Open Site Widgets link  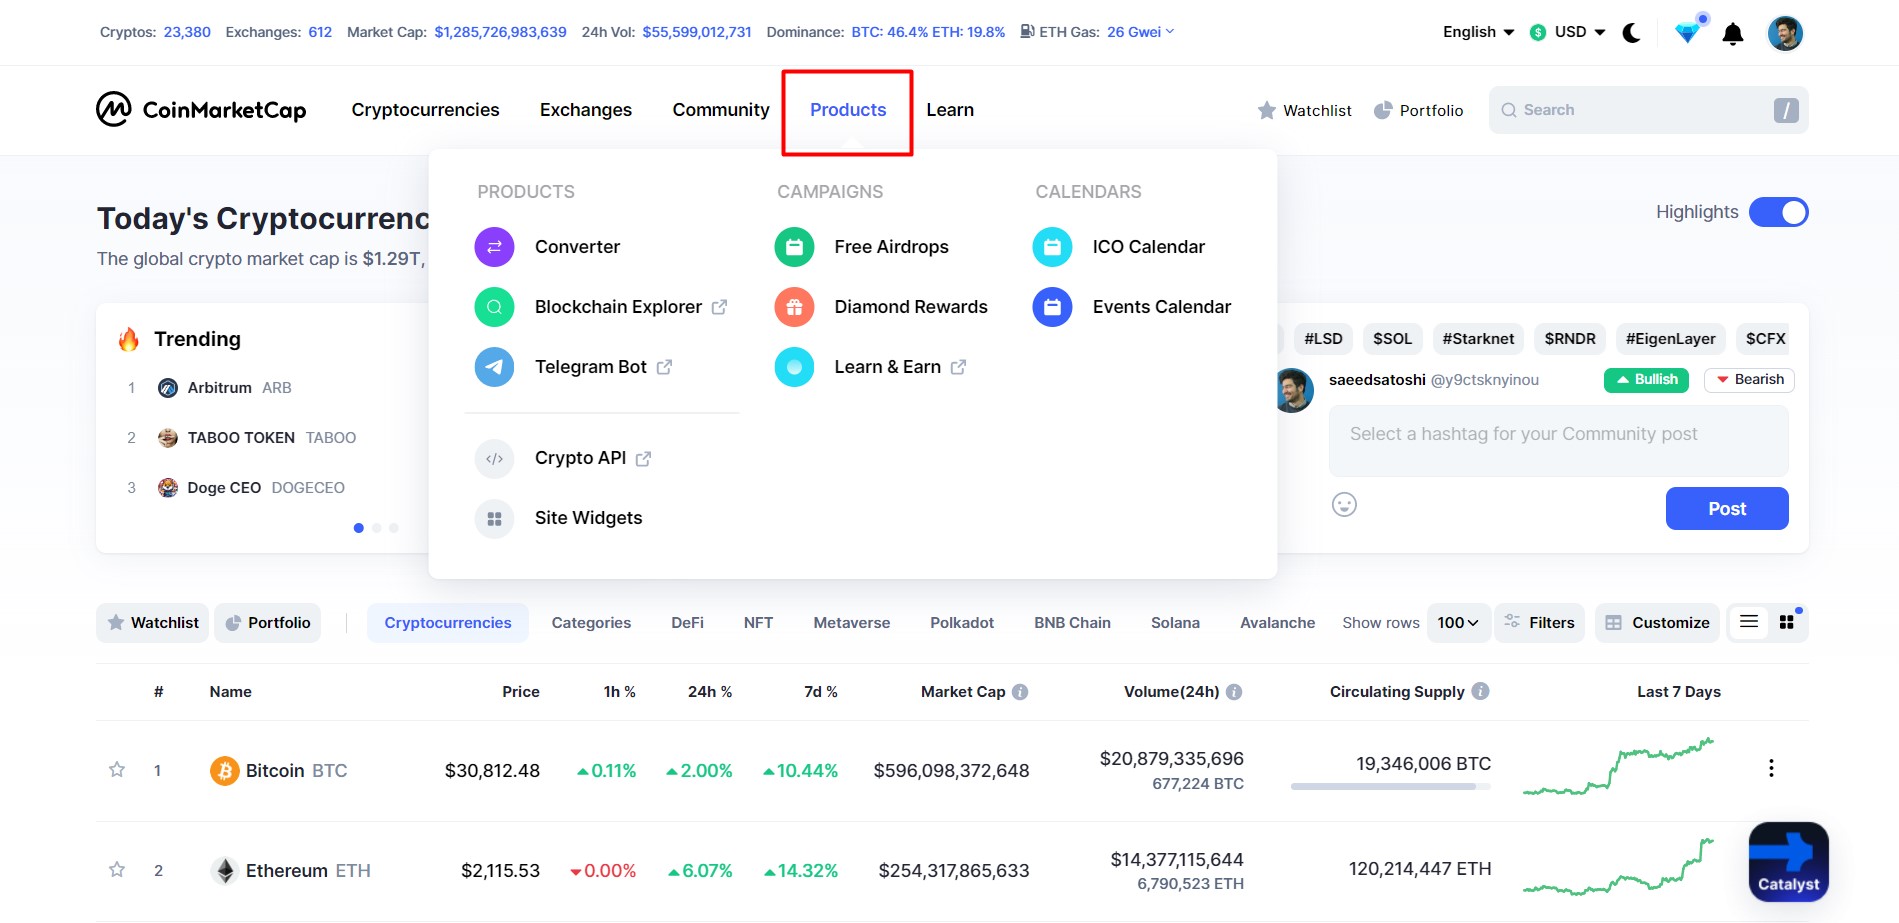(588, 518)
